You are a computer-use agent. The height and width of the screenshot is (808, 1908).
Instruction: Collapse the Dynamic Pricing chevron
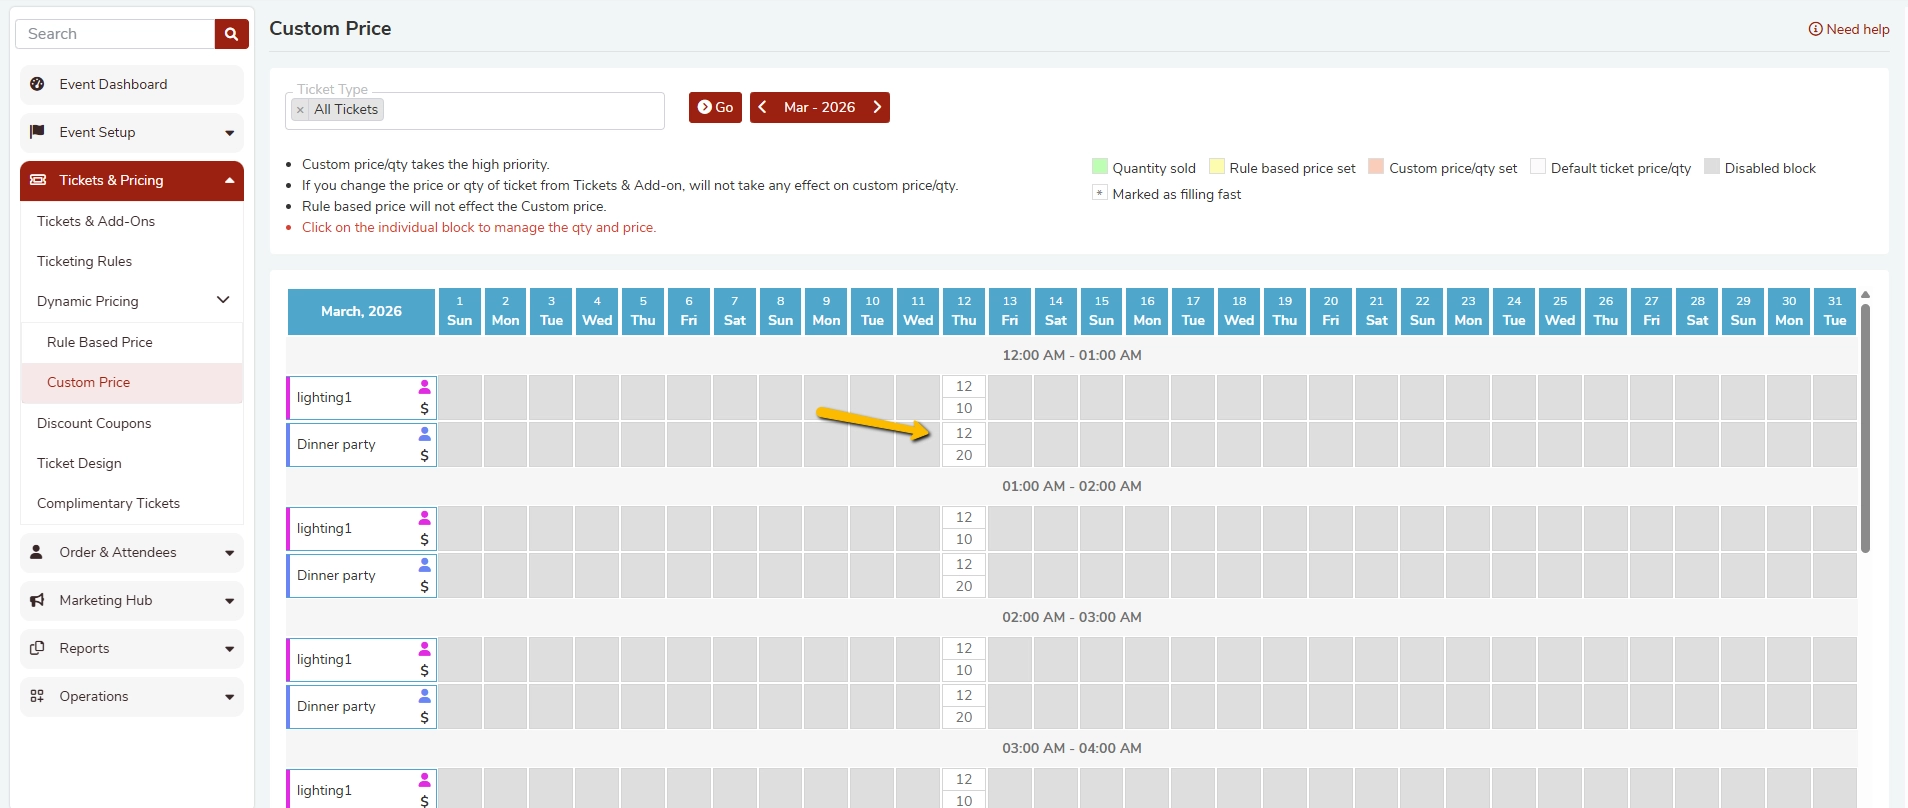click(223, 300)
